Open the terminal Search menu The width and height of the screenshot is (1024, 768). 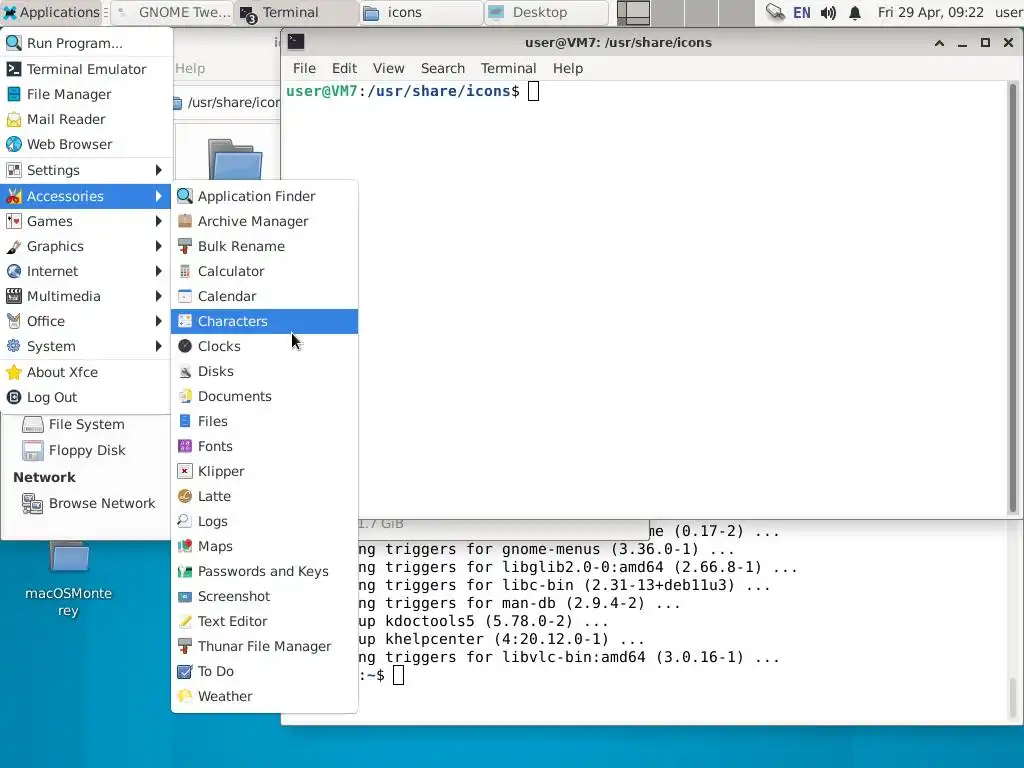coord(443,69)
